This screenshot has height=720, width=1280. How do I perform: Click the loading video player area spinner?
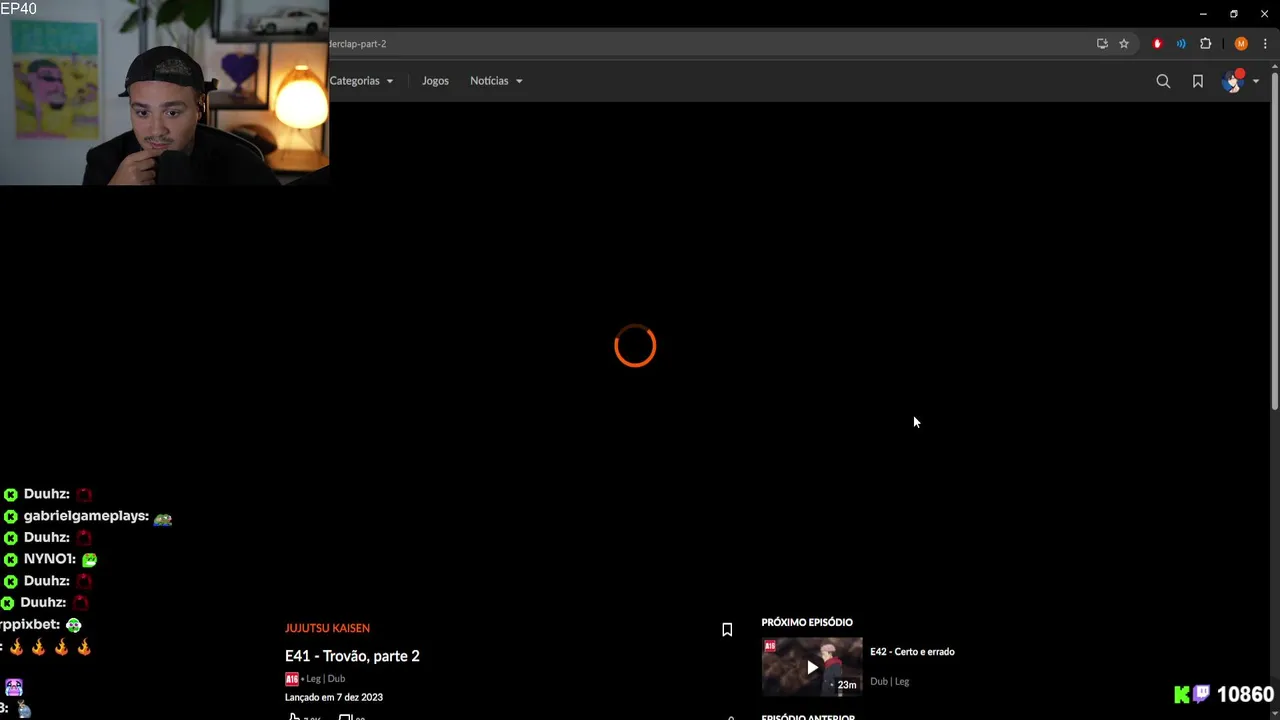tap(635, 346)
